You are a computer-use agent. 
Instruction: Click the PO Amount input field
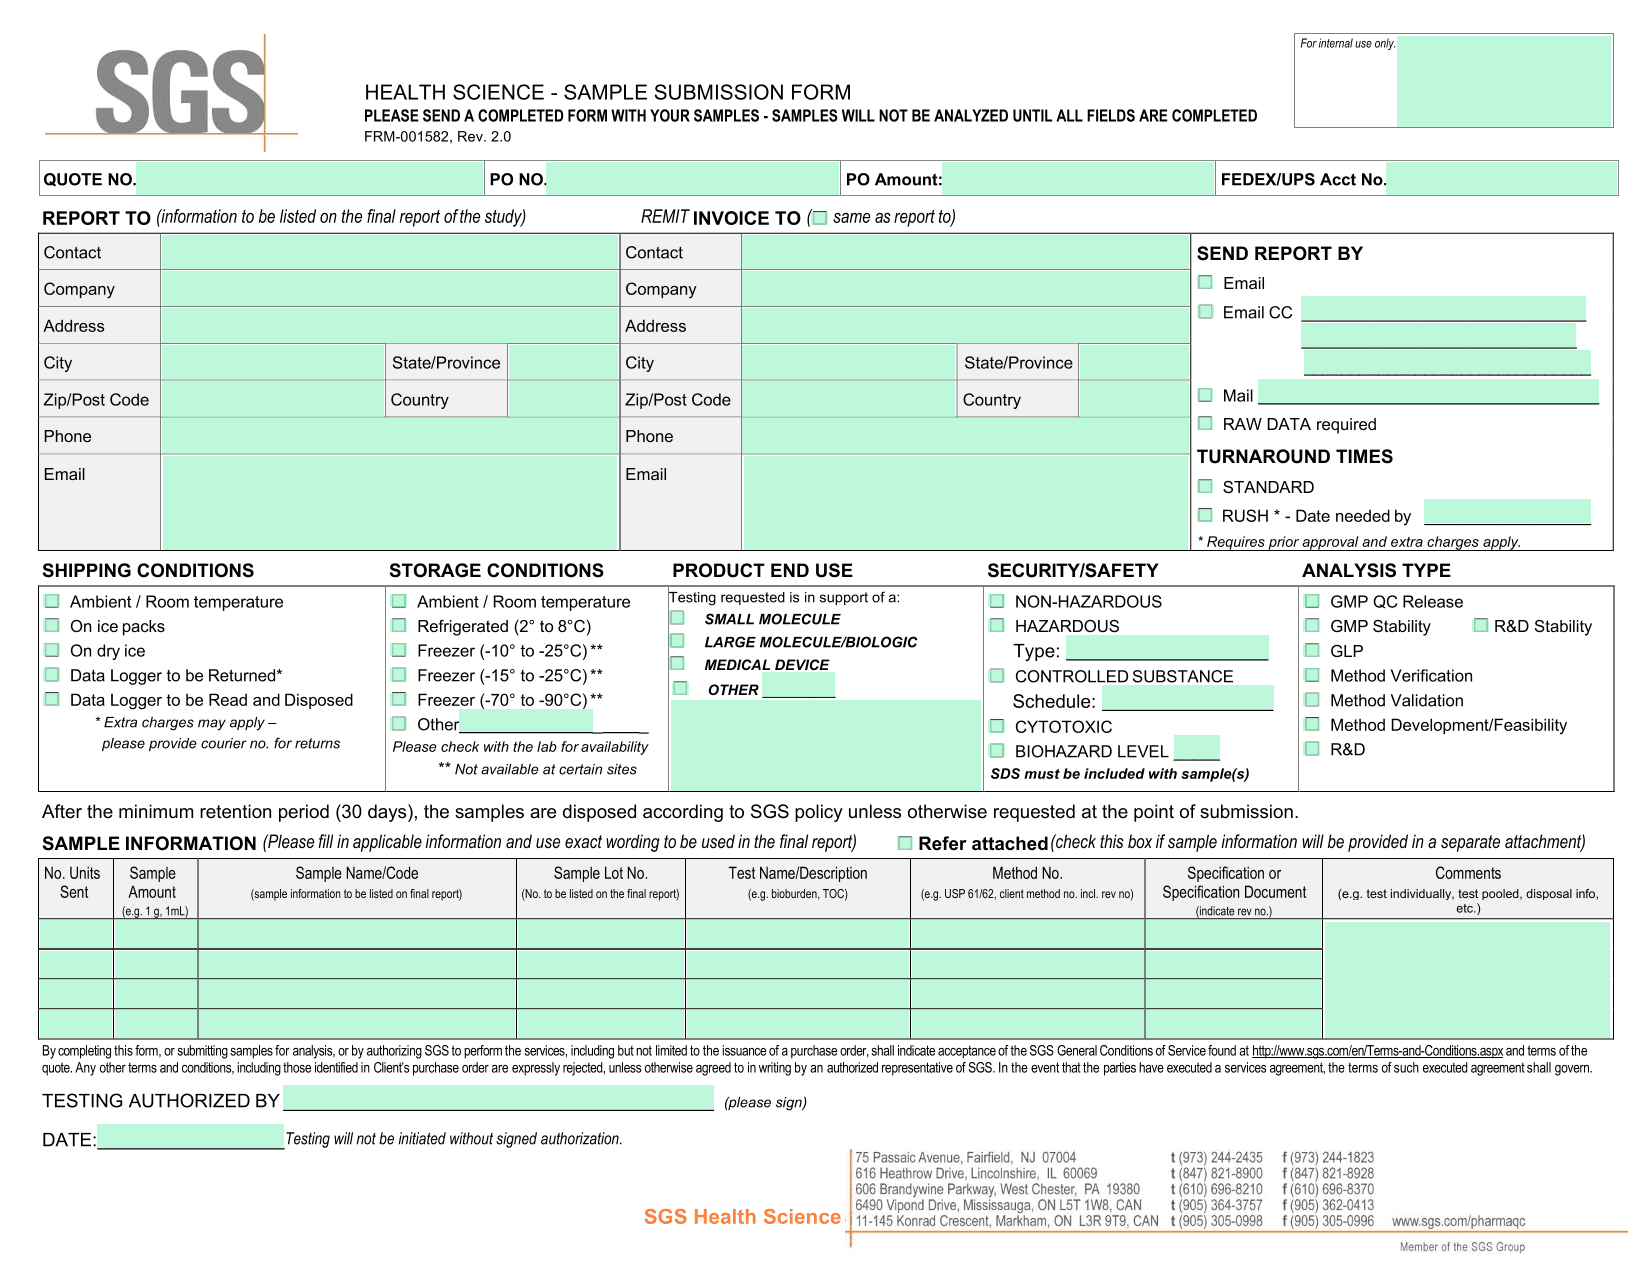pos(1077,179)
